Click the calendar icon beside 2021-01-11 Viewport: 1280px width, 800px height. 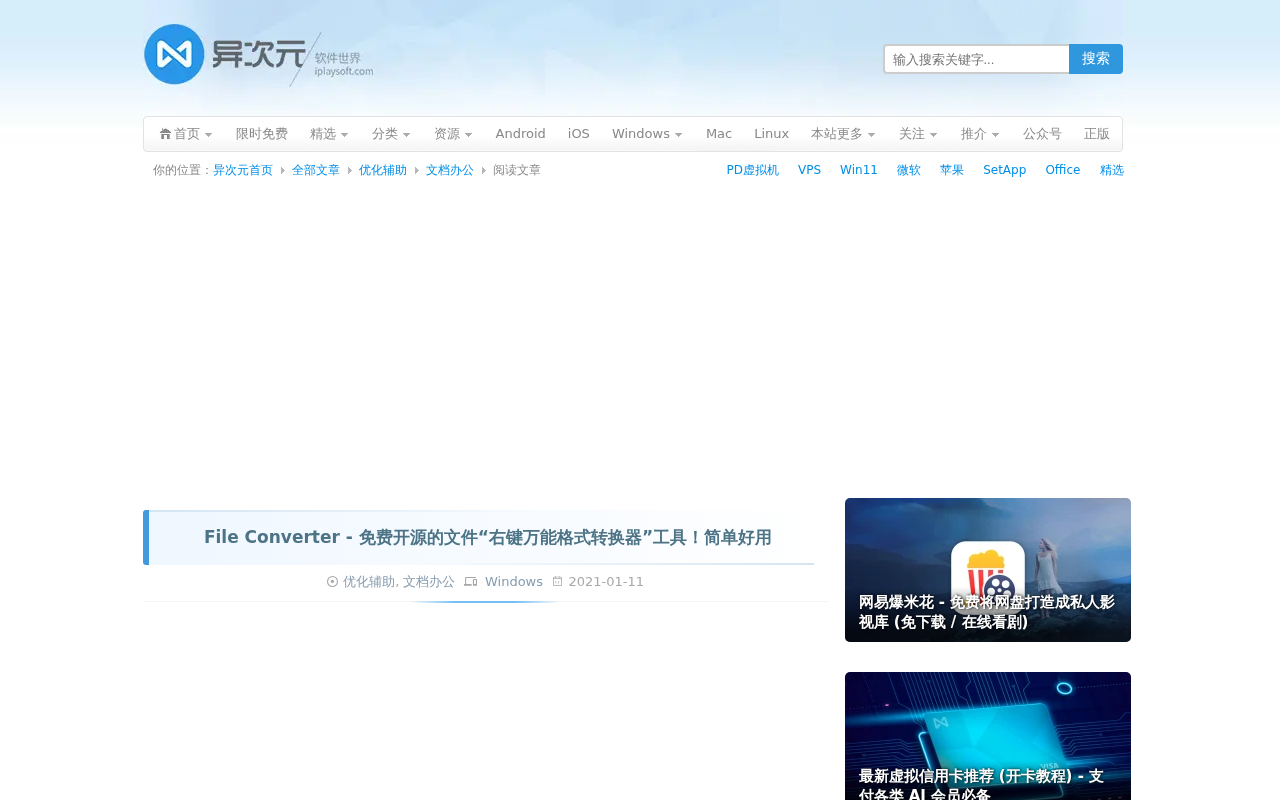pos(558,582)
